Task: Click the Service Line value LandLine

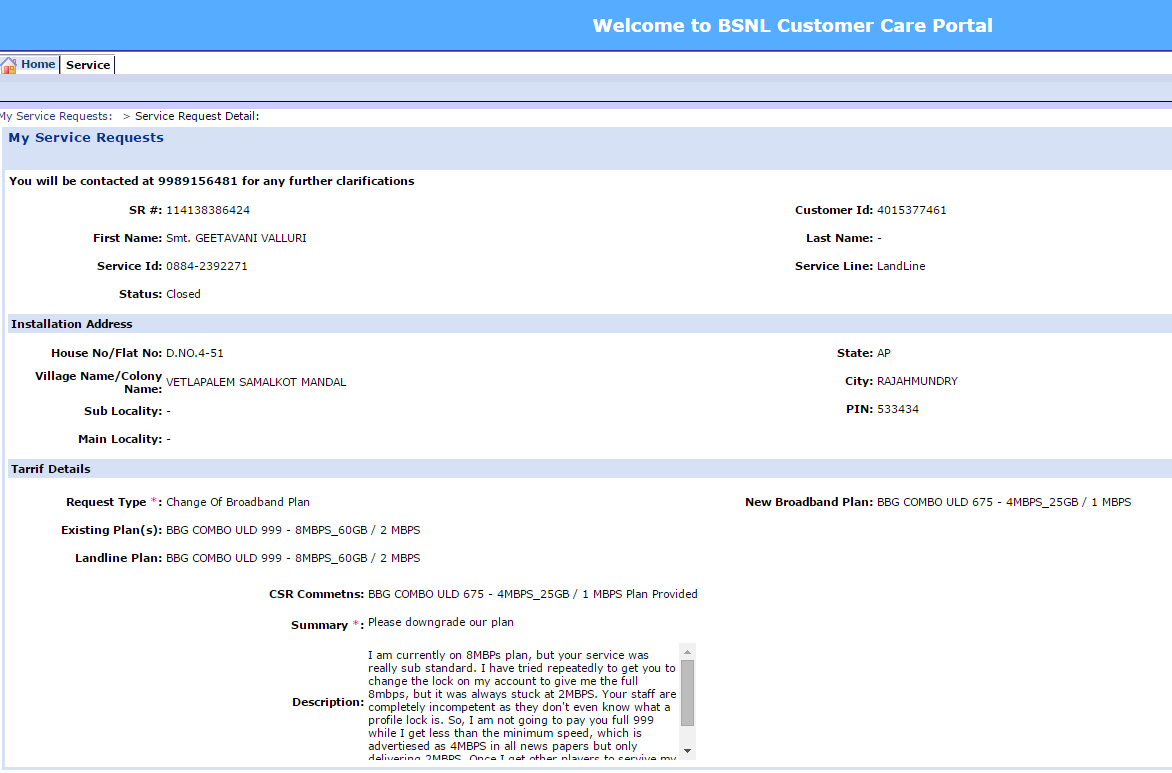Action: pyautogui.click(x=901, y=266)
